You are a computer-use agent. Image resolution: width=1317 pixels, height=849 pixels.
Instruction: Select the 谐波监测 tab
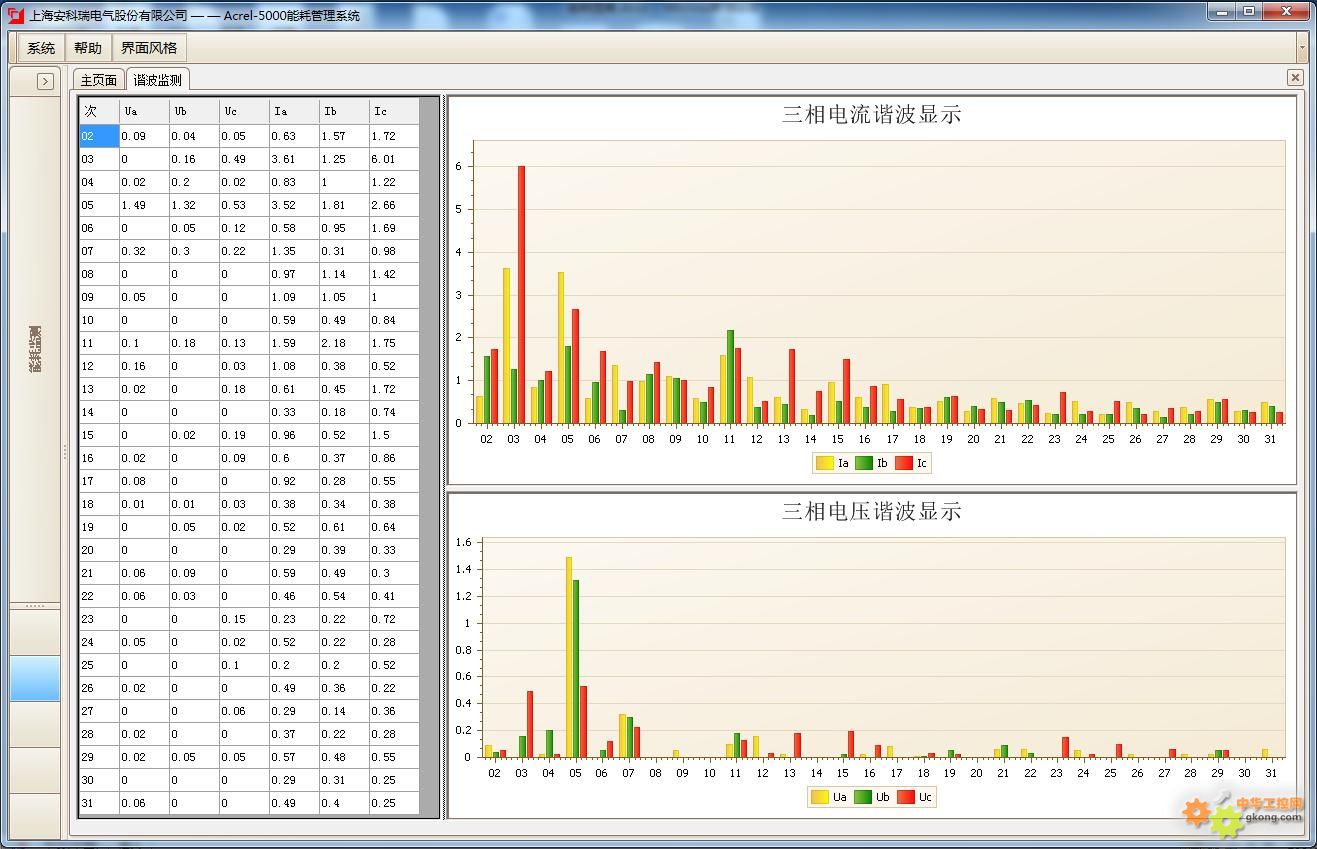[157, 80]
